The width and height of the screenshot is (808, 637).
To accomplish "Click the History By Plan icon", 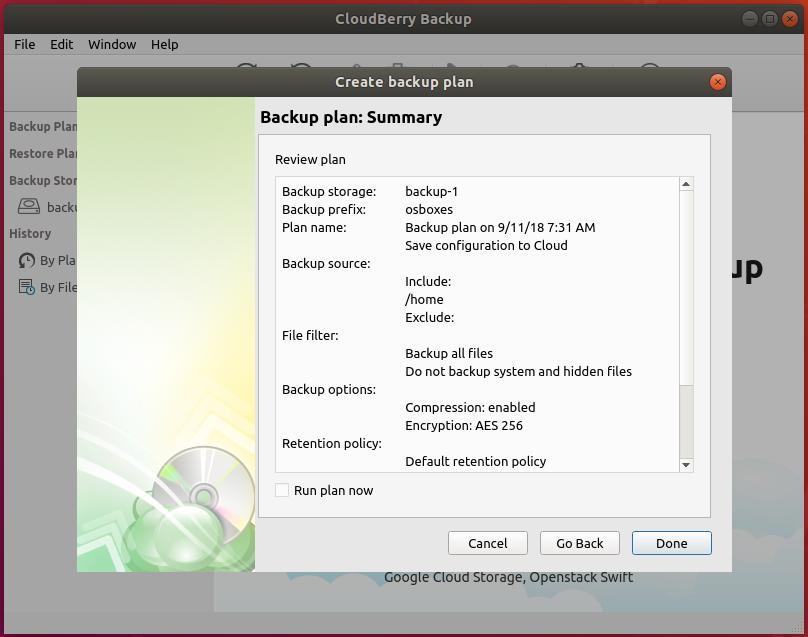I will point(27,260).
